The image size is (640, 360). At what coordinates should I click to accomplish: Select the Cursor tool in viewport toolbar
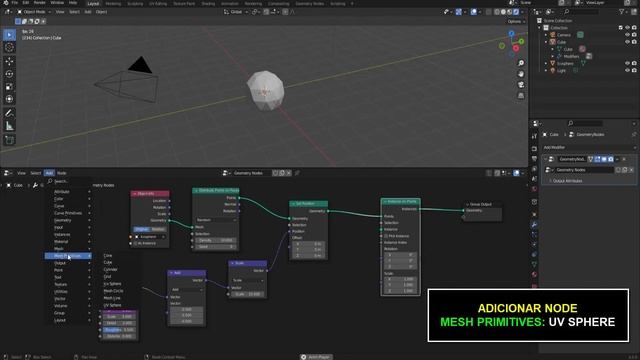pos(9,48)
